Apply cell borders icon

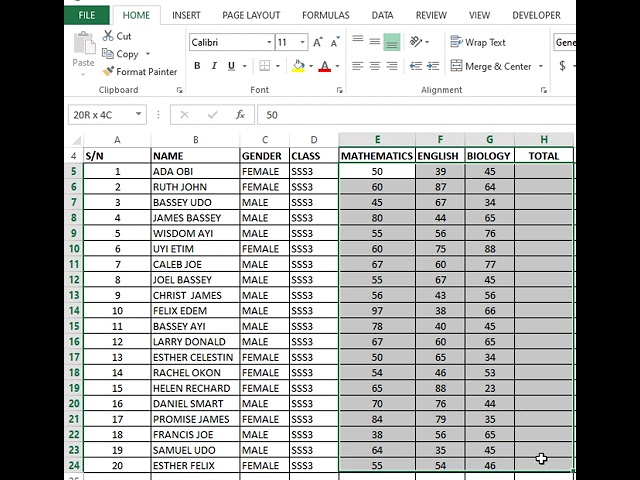pyautogui.click(x=264, y=66)
